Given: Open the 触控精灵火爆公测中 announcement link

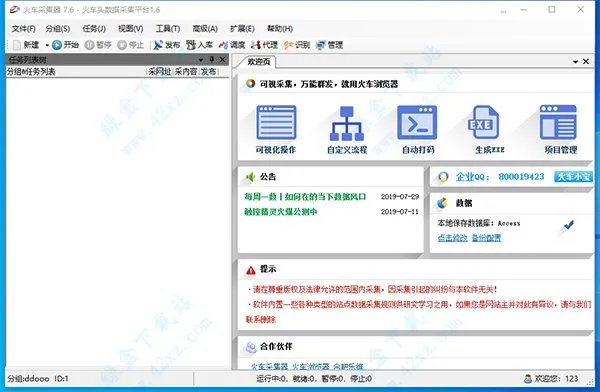Looking at the screenshot, I should (281, 212).
